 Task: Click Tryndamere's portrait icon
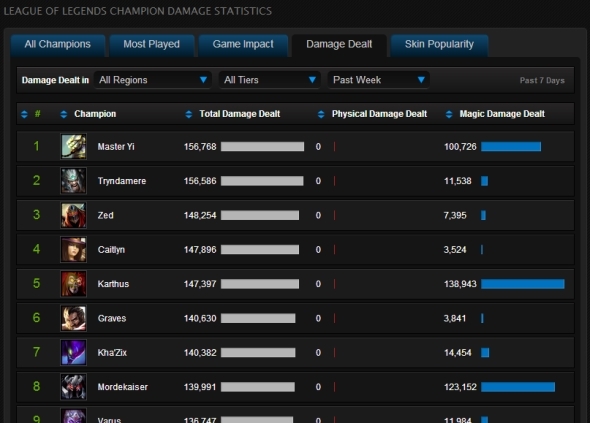(73, 181)
